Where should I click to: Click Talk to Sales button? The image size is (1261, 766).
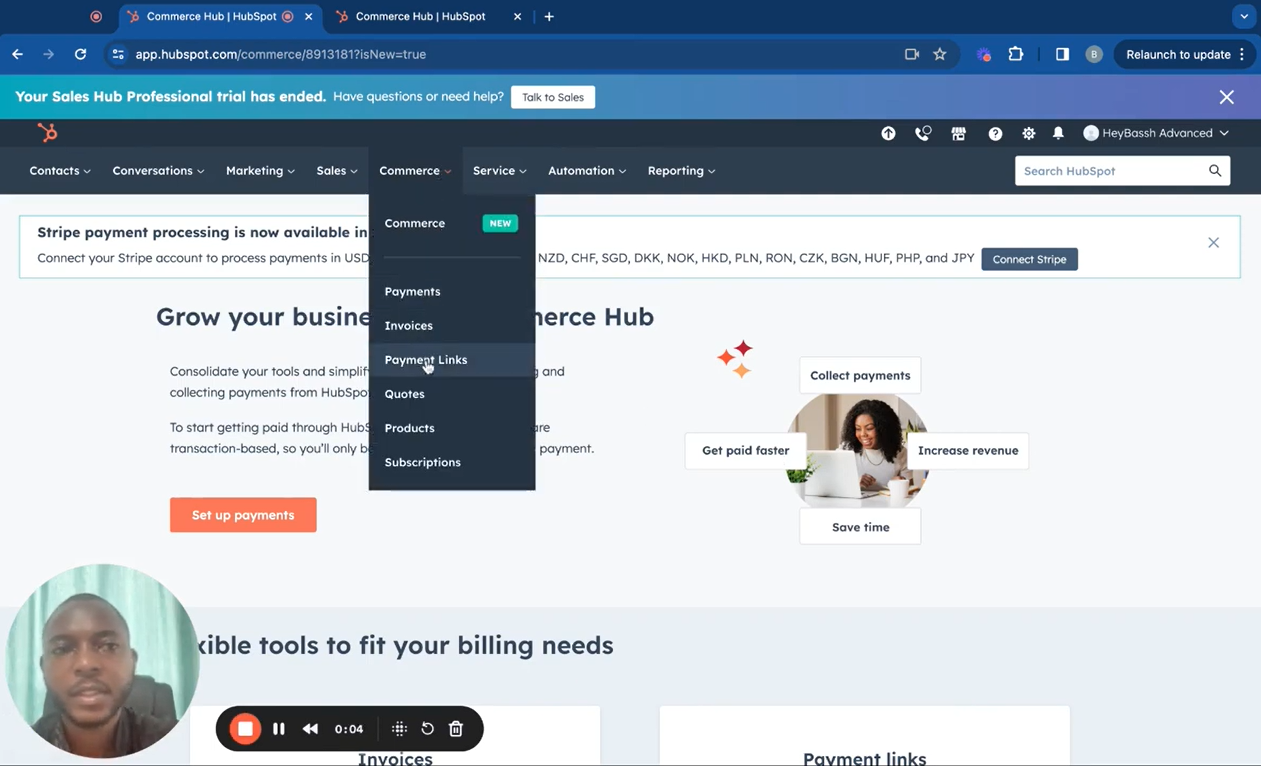553,97
